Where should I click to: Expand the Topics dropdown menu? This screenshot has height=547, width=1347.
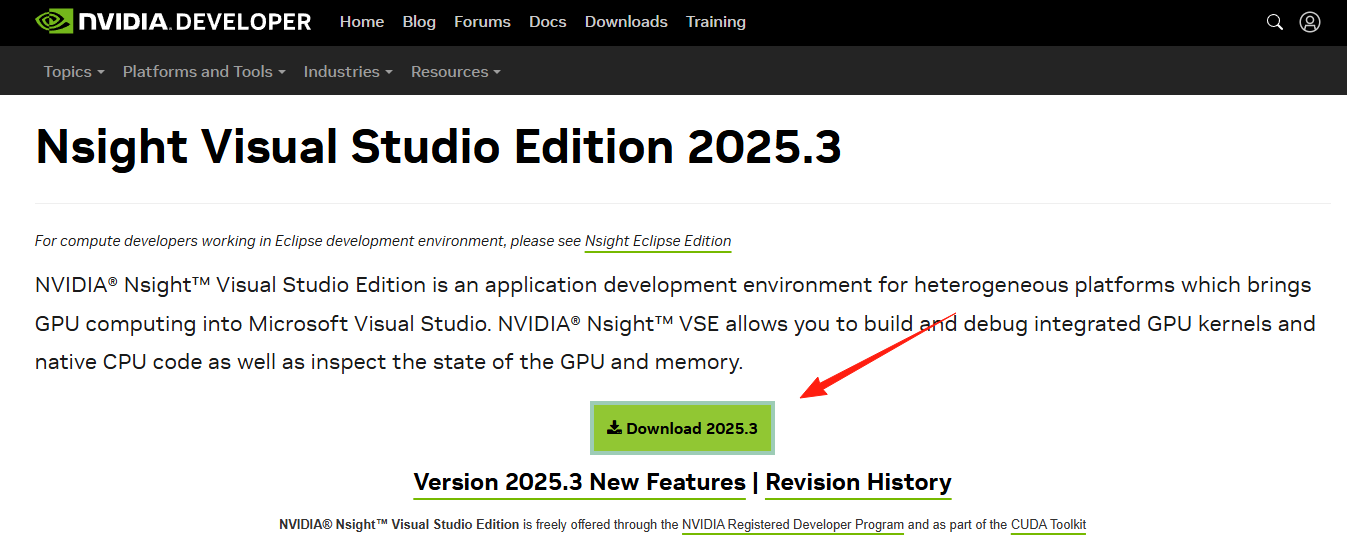tap(74, 72)
